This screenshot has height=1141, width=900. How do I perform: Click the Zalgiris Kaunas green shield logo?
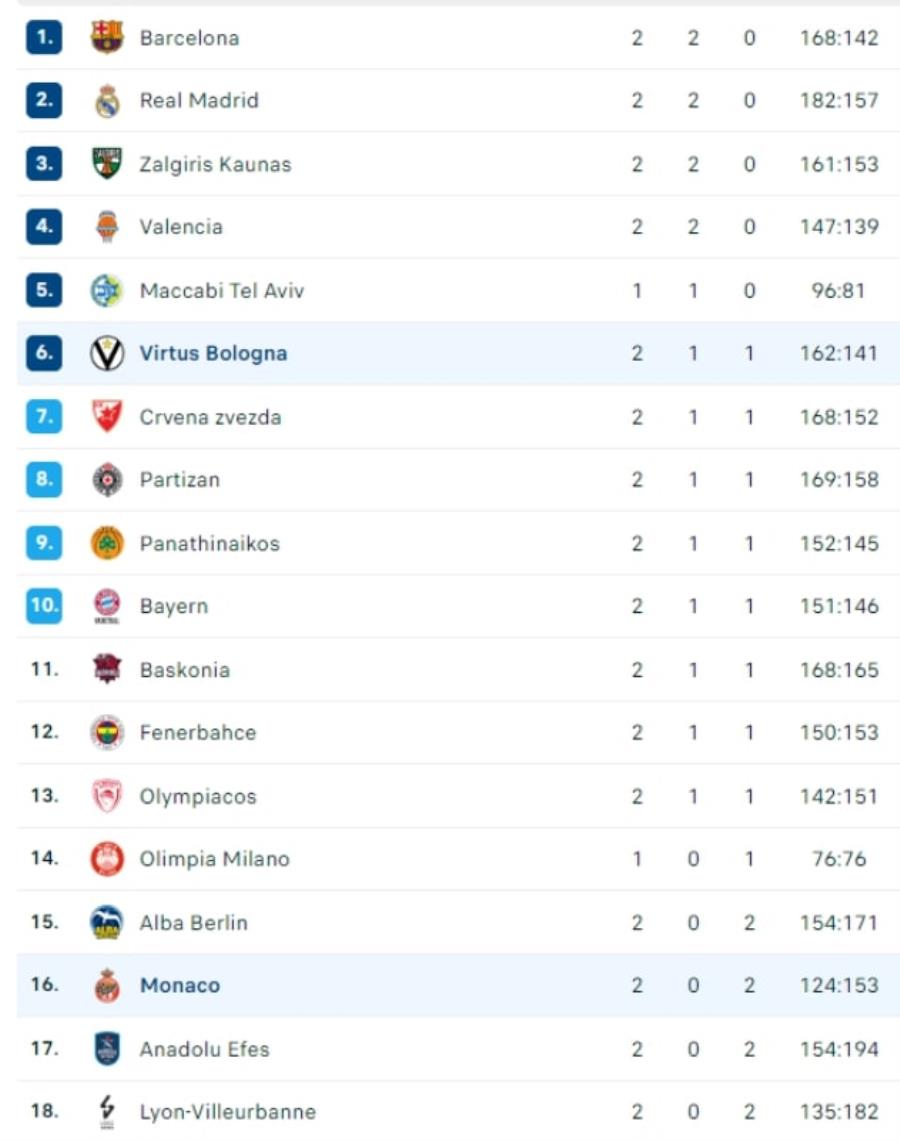tap(107, 164)
